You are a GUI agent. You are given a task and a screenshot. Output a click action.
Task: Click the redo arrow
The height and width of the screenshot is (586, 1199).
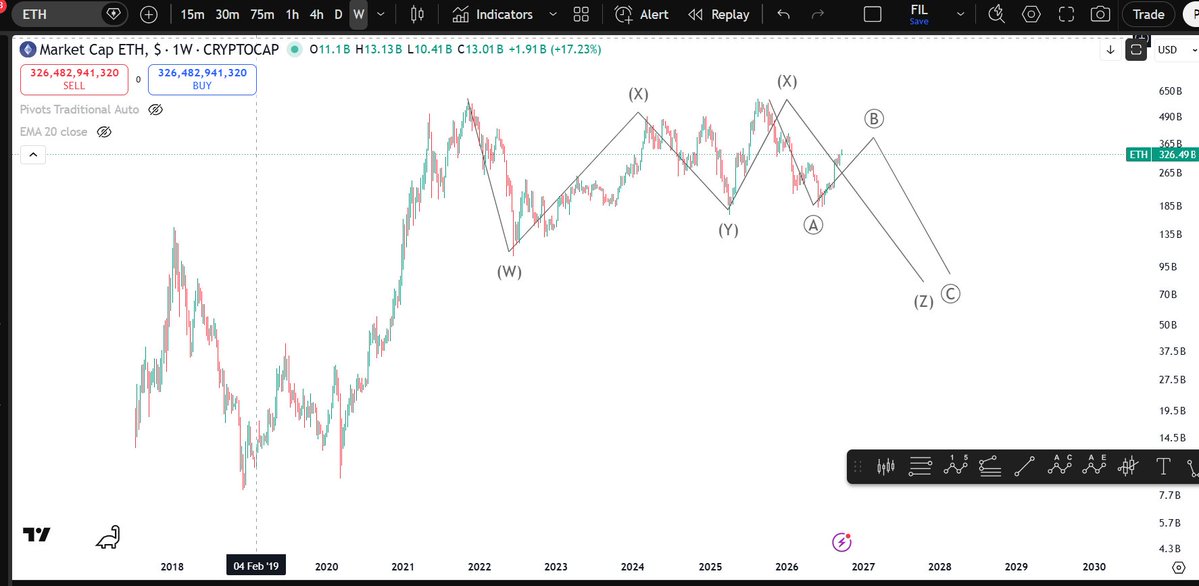(817, 15)
